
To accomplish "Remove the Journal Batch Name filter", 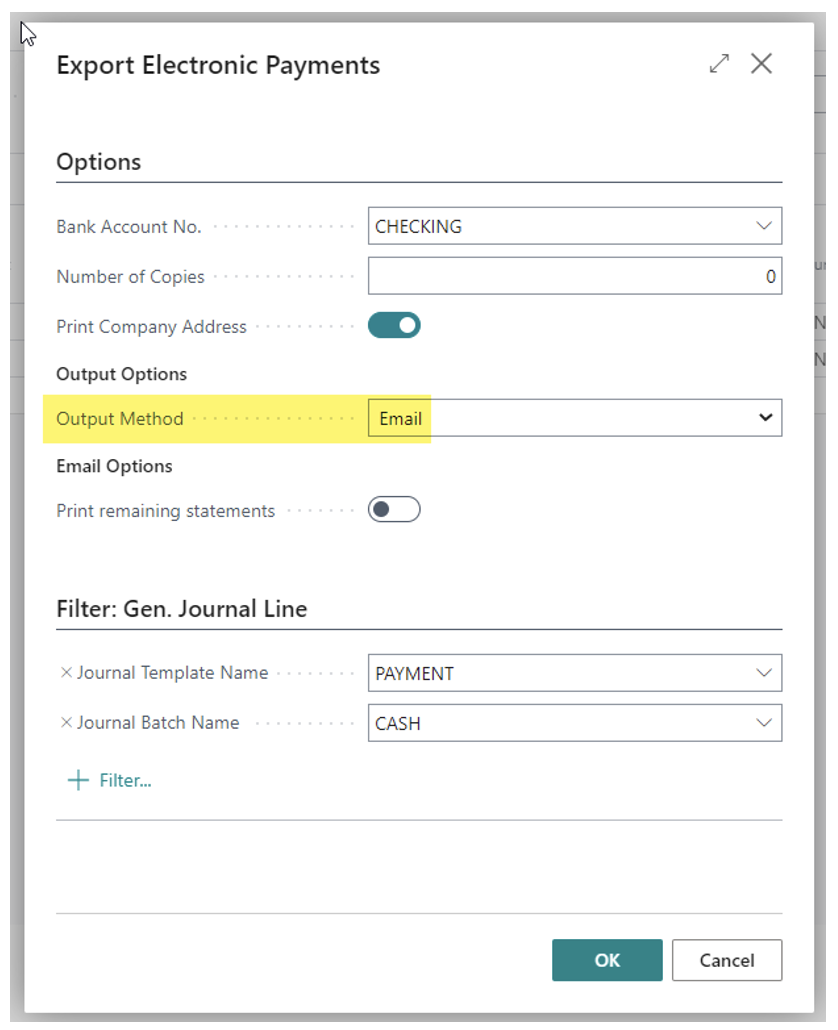I will coord(66,723).
